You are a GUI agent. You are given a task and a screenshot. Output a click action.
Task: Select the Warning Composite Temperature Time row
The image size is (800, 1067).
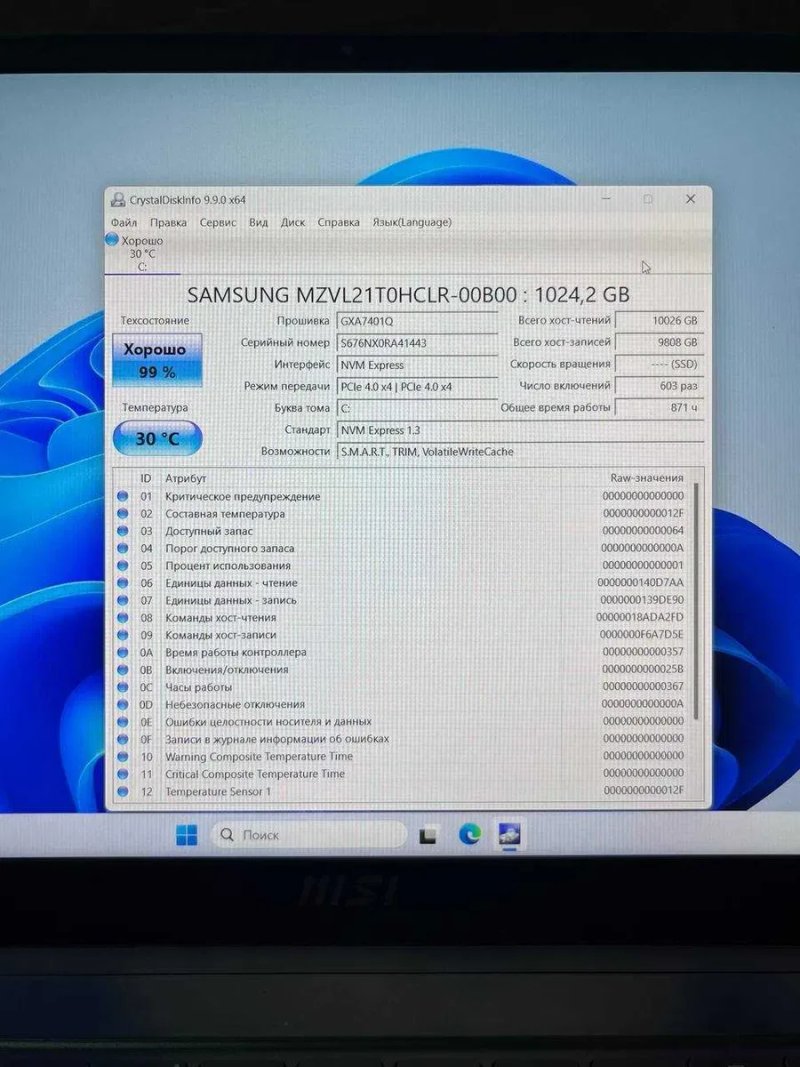click(401, 757)
